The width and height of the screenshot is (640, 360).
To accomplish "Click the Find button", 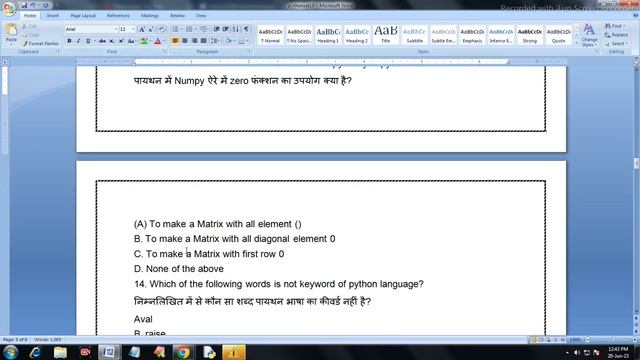I will 615,26.
